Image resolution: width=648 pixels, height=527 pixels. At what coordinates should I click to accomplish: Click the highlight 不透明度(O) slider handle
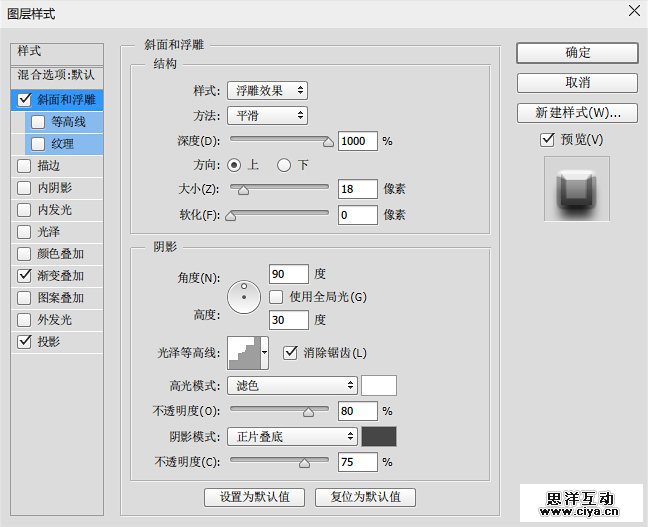308,412
